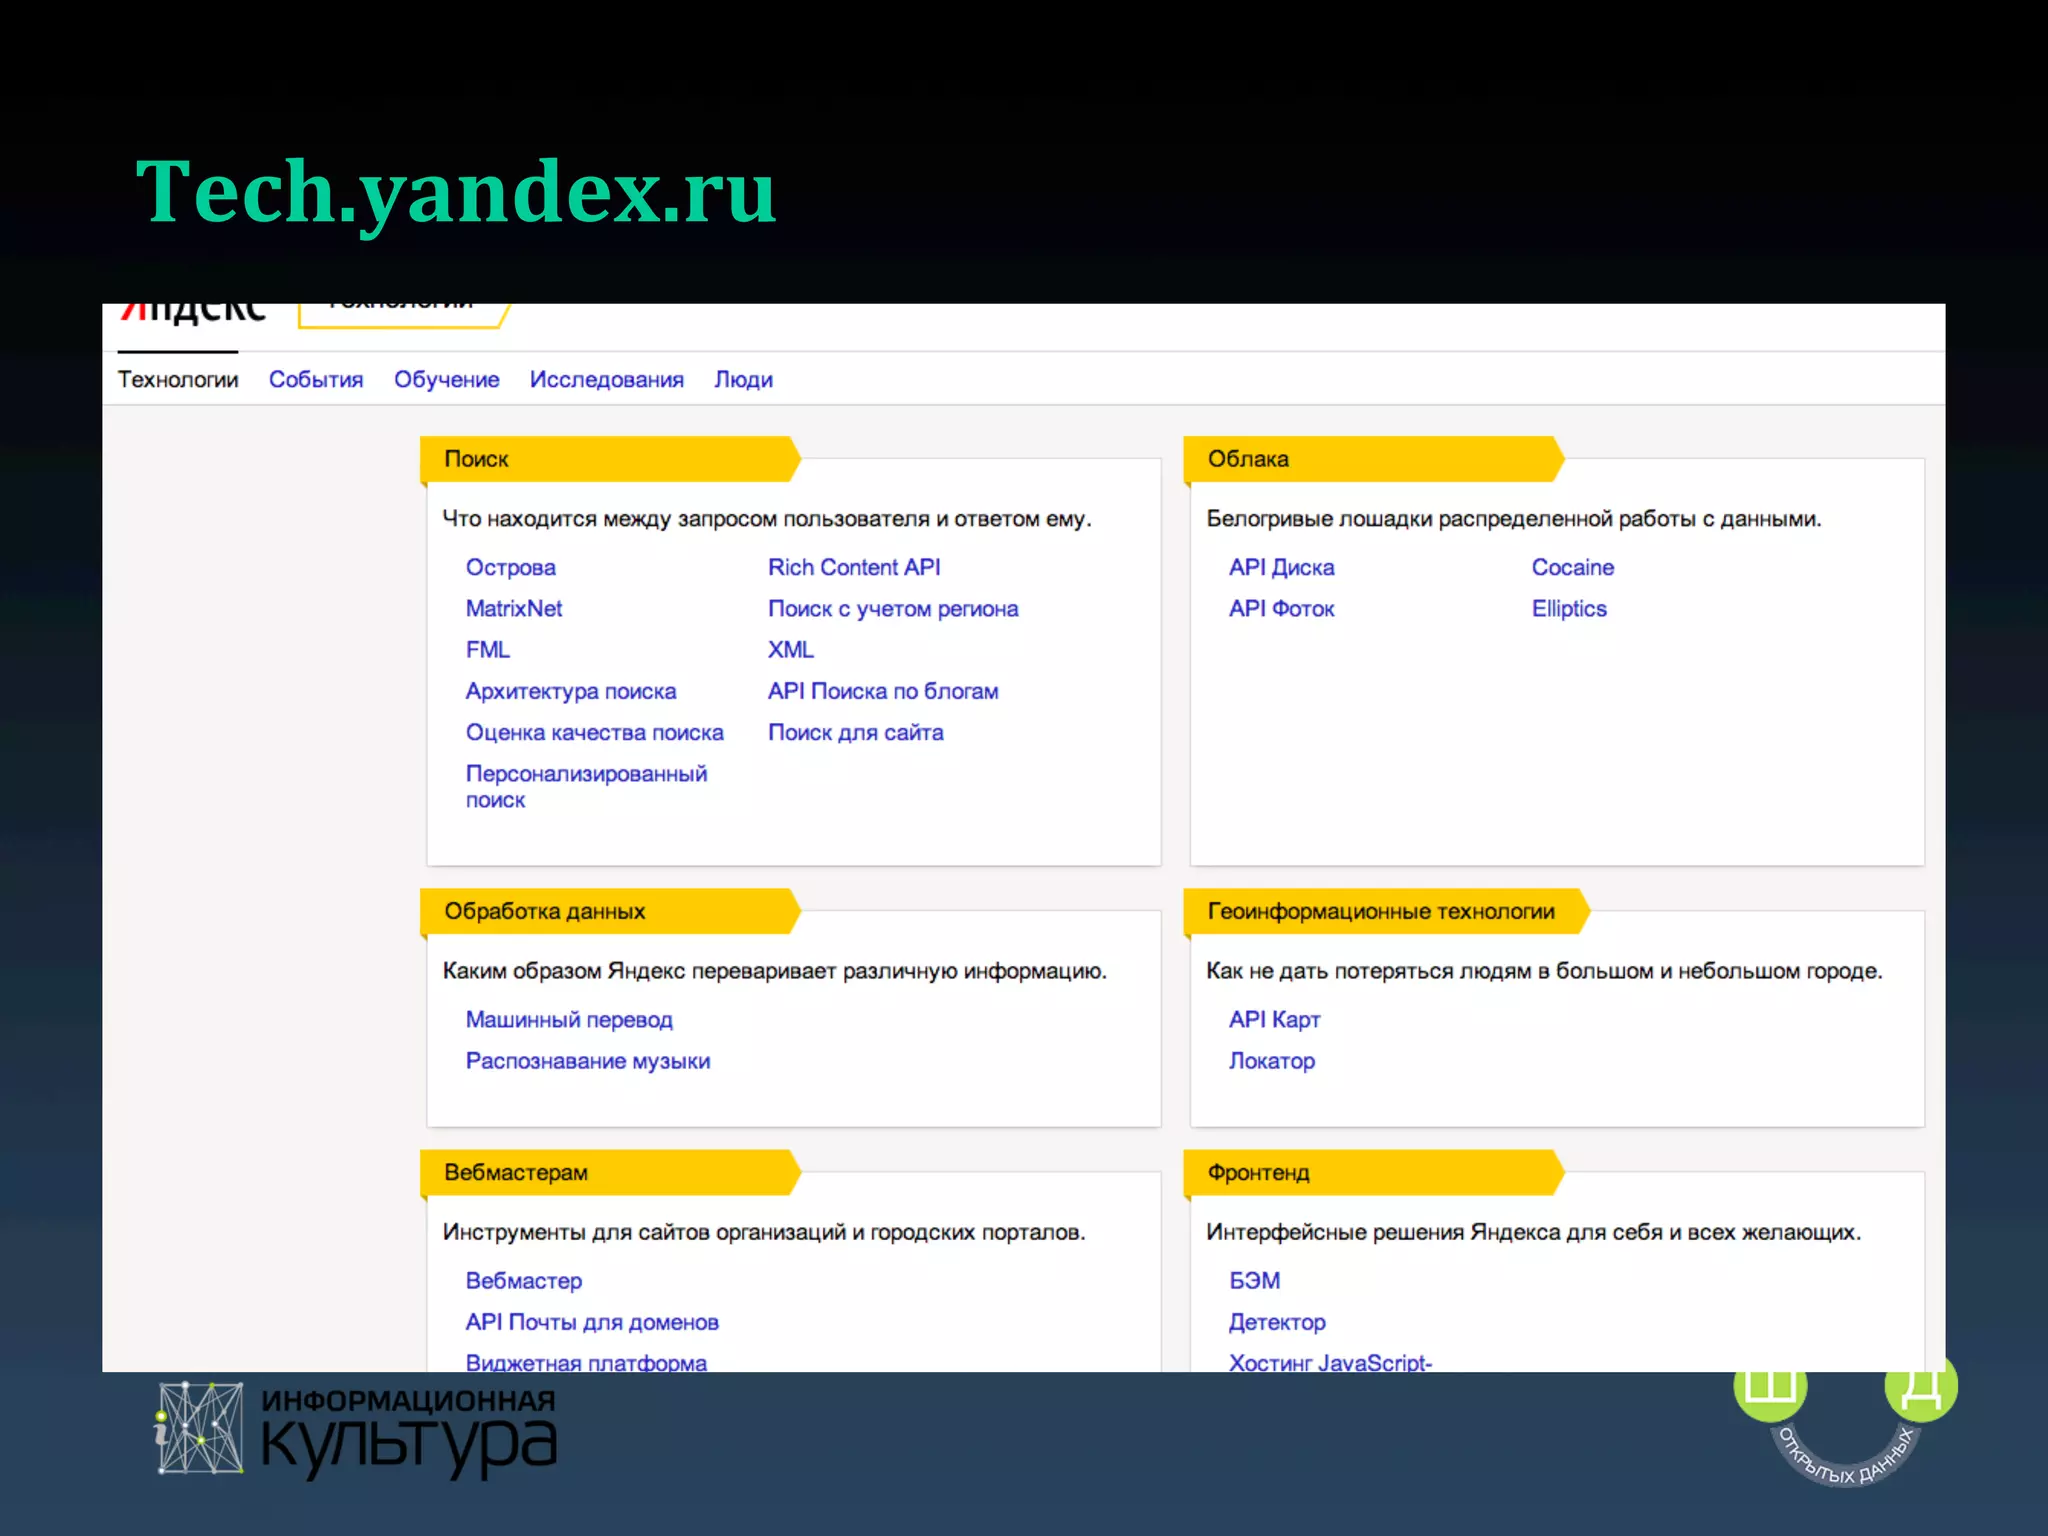2048x1536 pixels.
Task: Follow the Локатор link
Action: [x=1271, y=1061]
